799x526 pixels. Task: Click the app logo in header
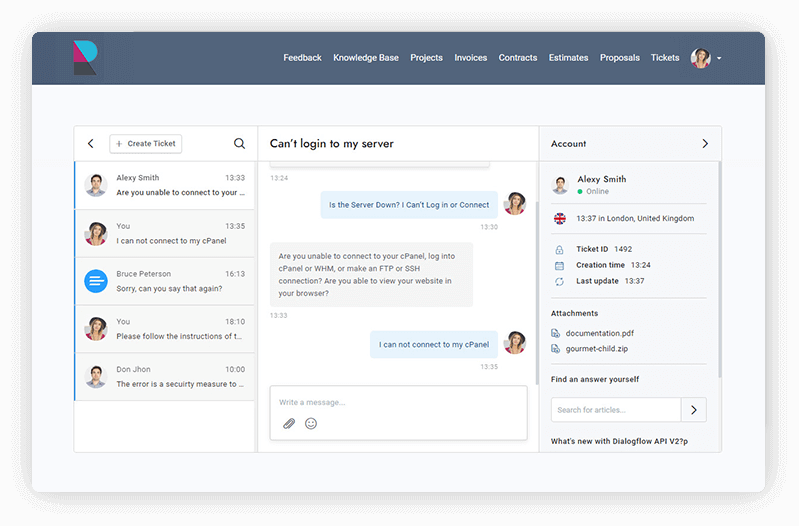pos(85,58)
